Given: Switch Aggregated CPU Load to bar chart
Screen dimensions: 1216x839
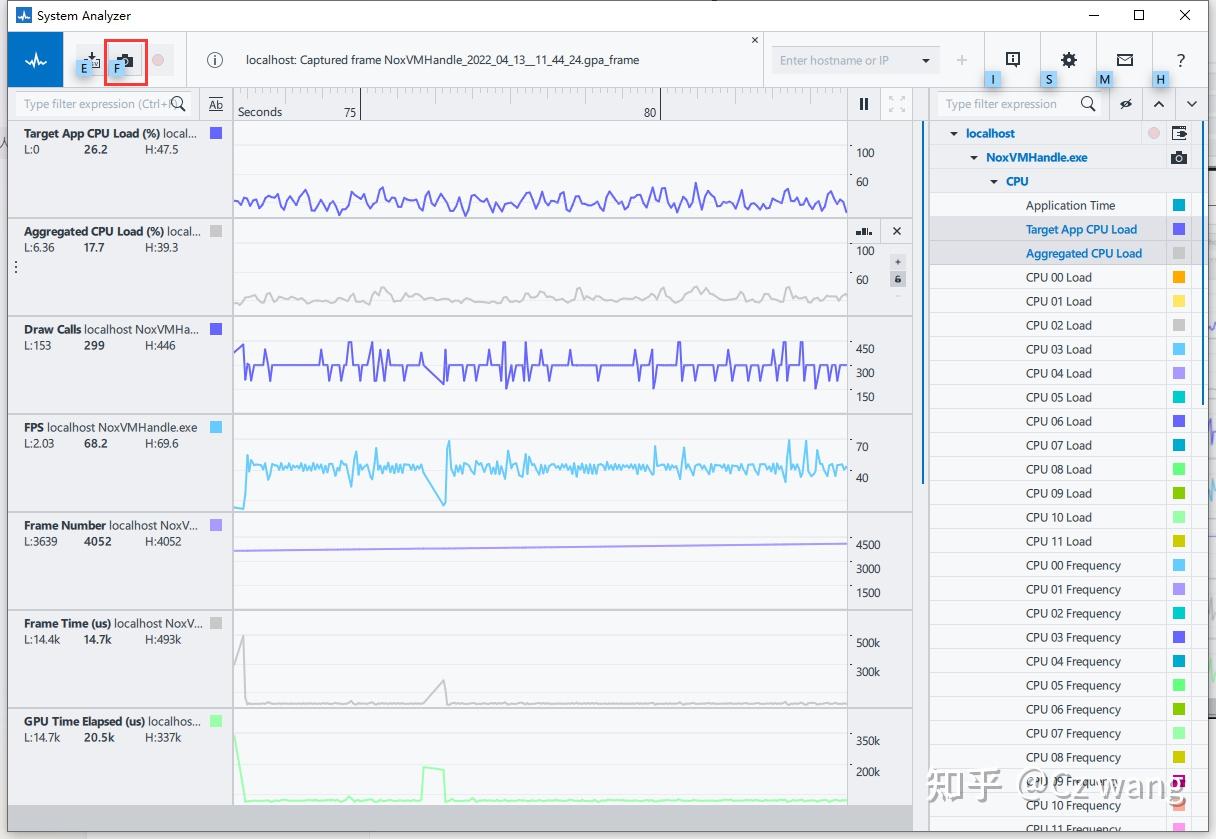Looking at the screenshot, I should 864,231.
